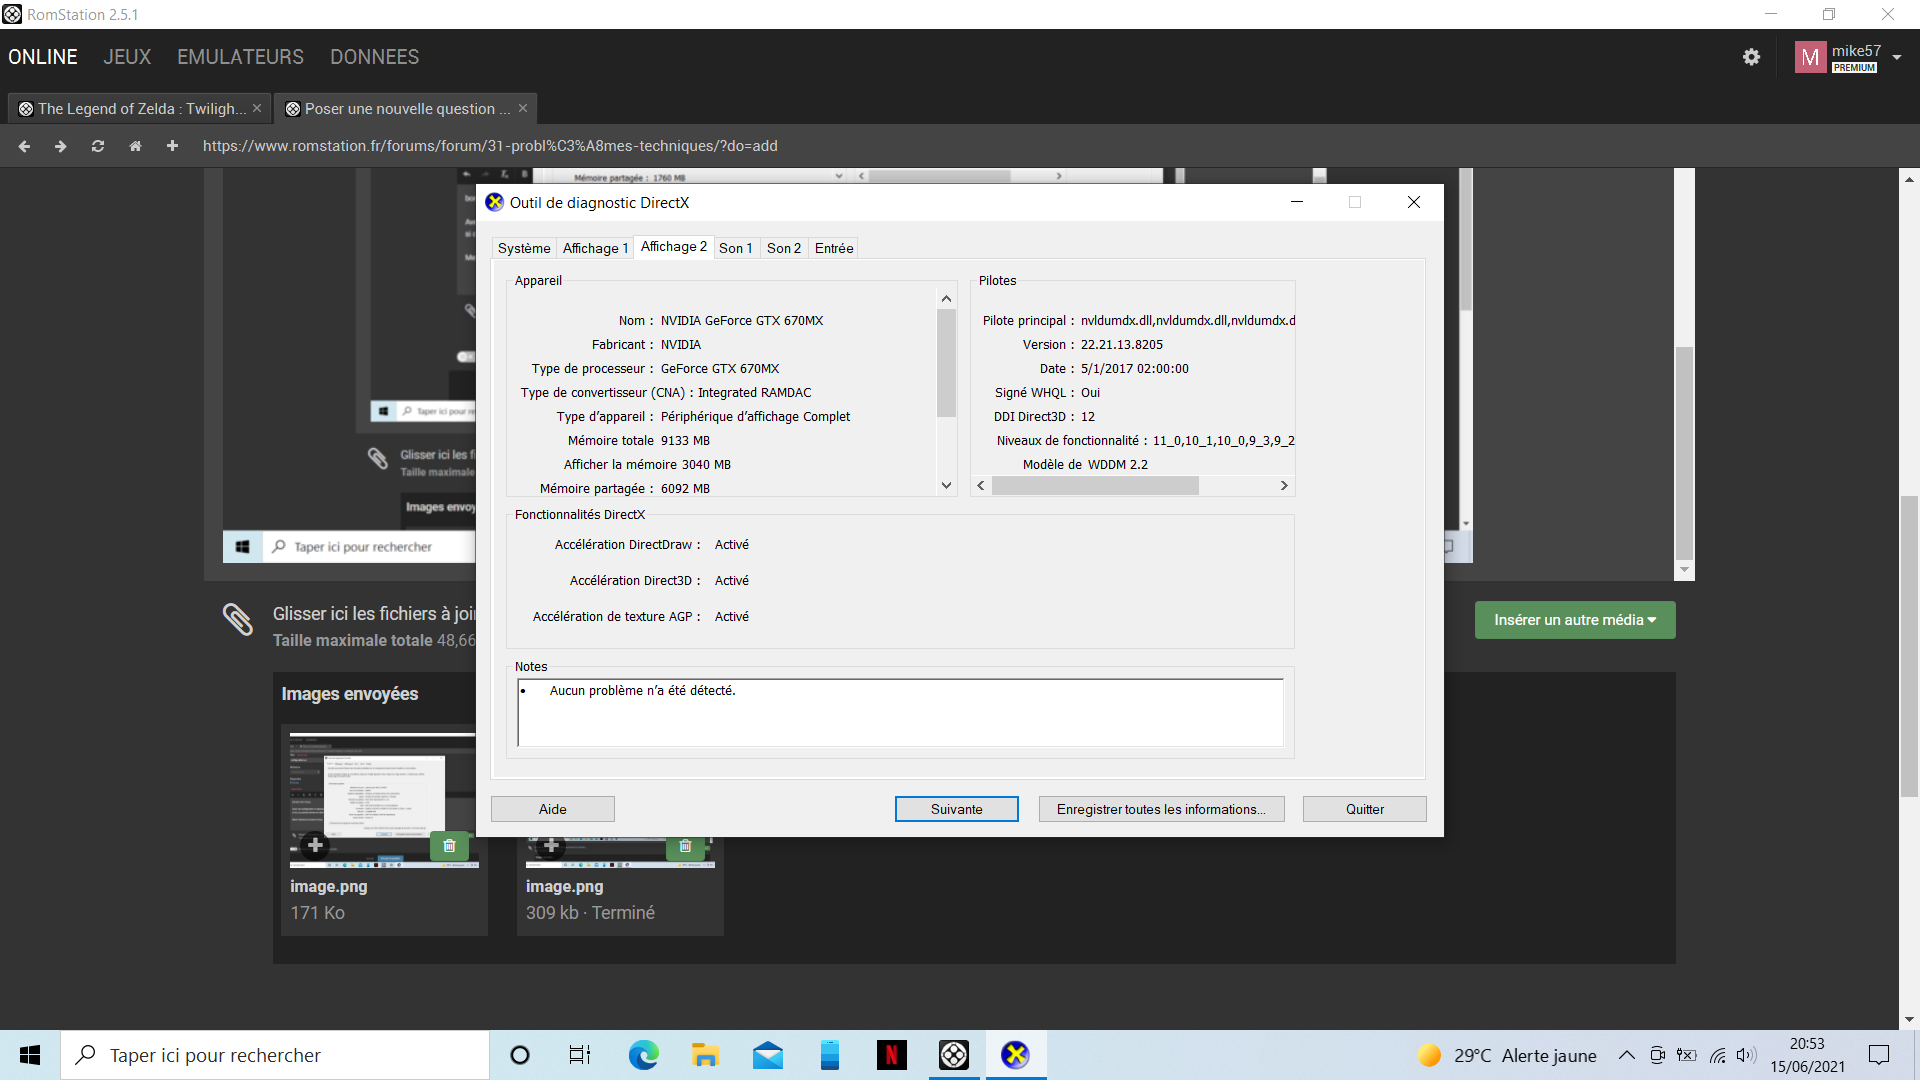Screen dimensions: 1920x1080
Task: Open the Insérer un autre média dropdown
Action: point(1574,620)
